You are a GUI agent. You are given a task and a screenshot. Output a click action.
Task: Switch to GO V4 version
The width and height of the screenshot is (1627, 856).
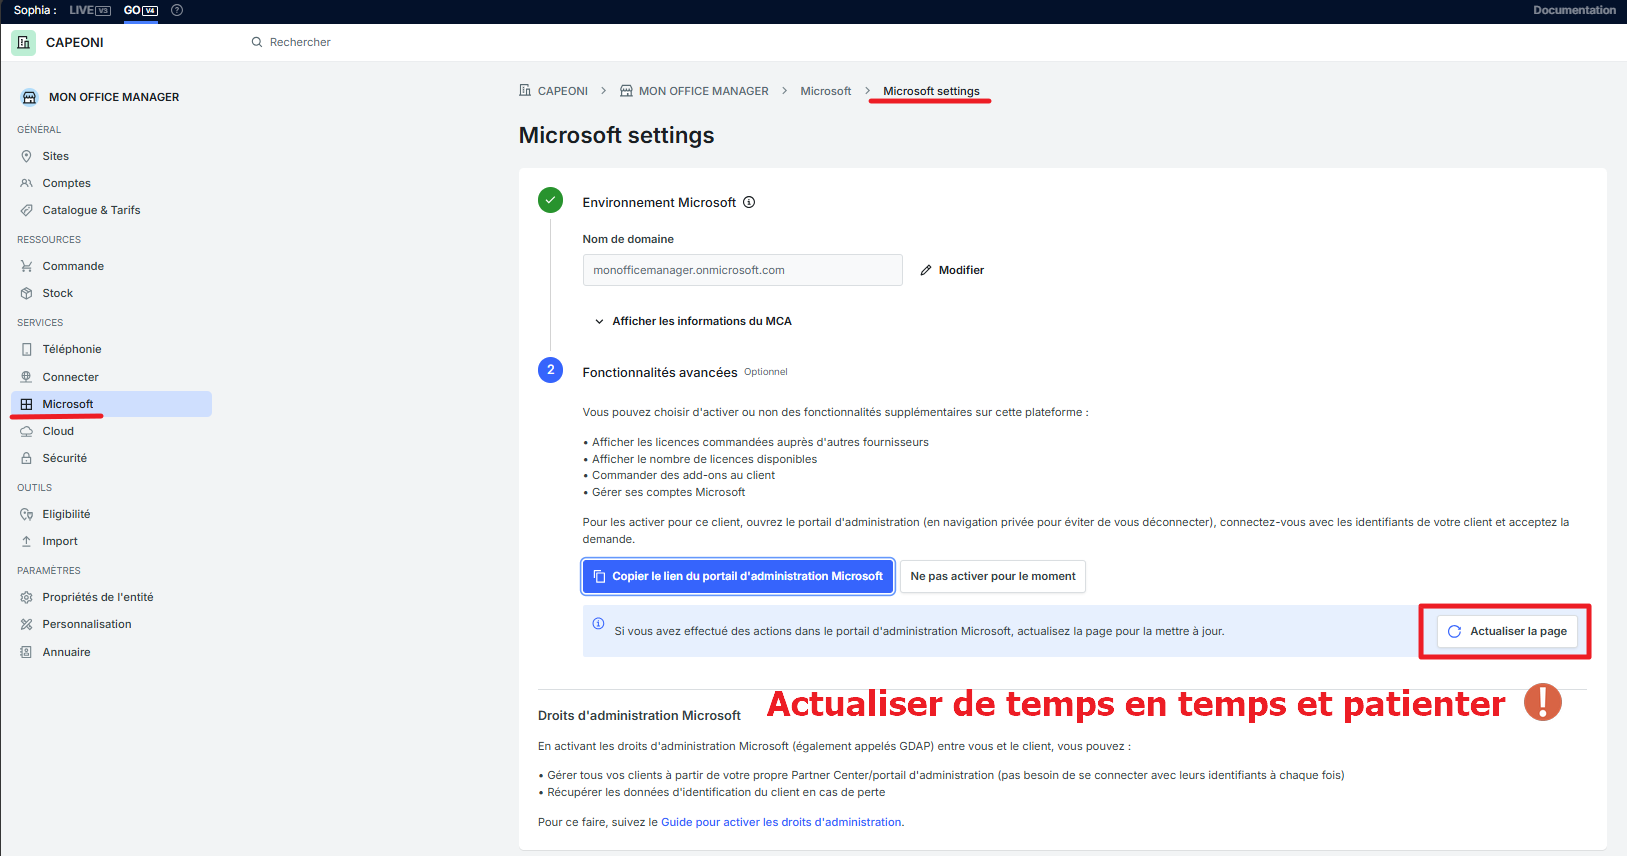[140, 10]
